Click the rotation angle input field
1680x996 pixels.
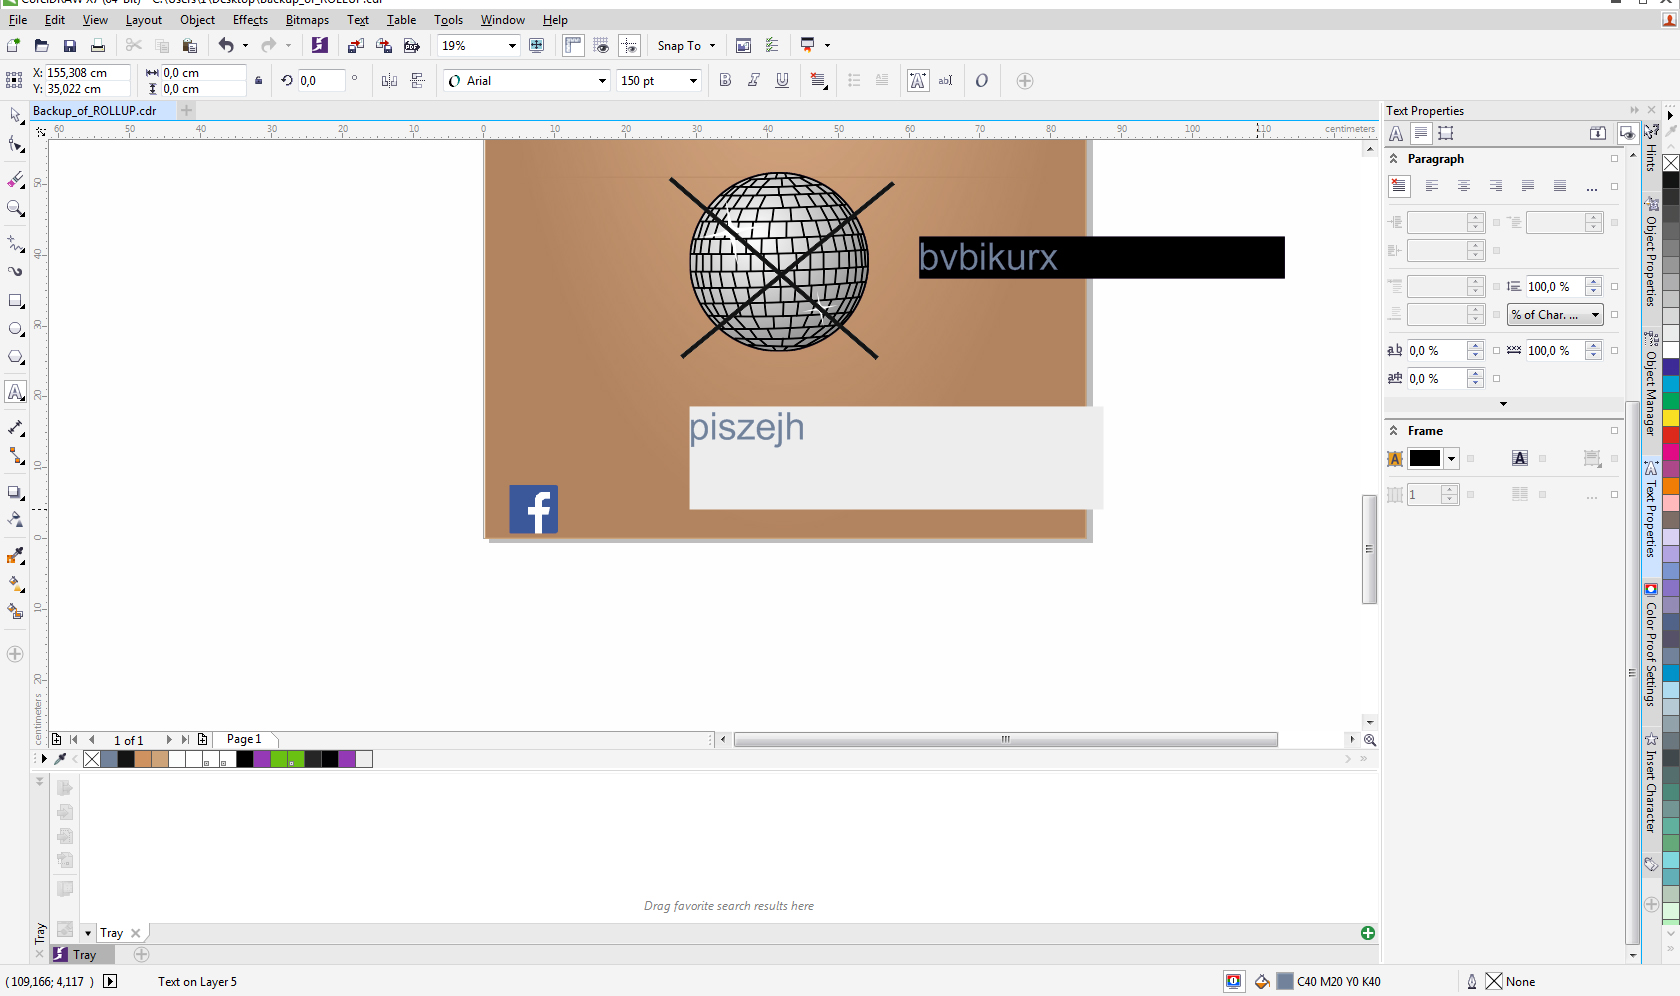(321, 81)
